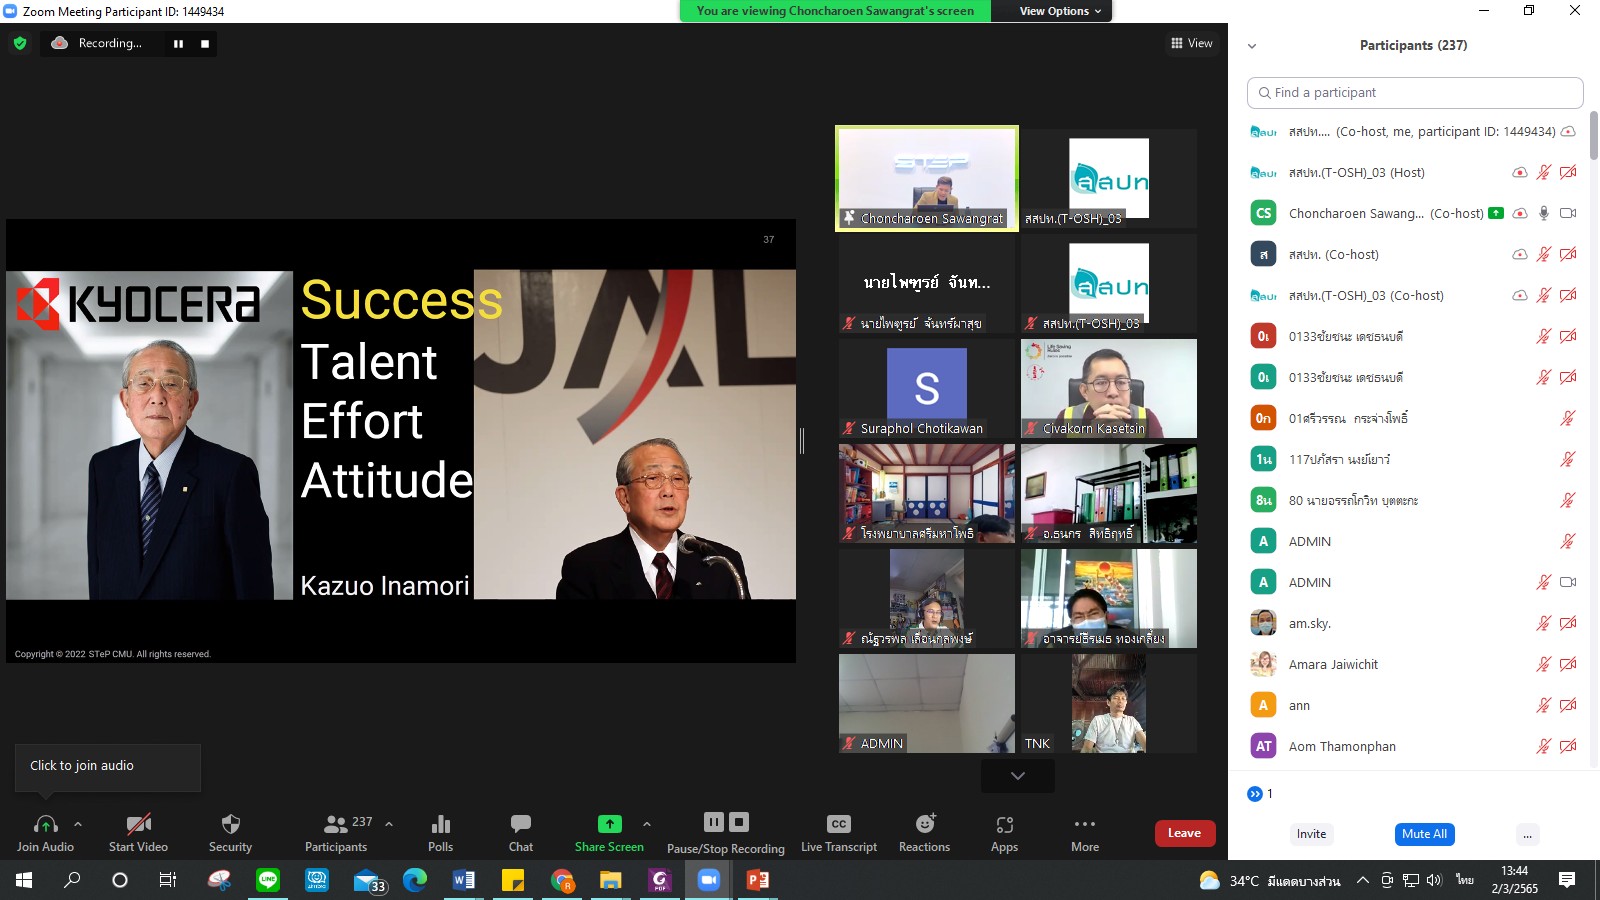Start video with the camera icon
The image size is (1600, 900).
(138, 824)
